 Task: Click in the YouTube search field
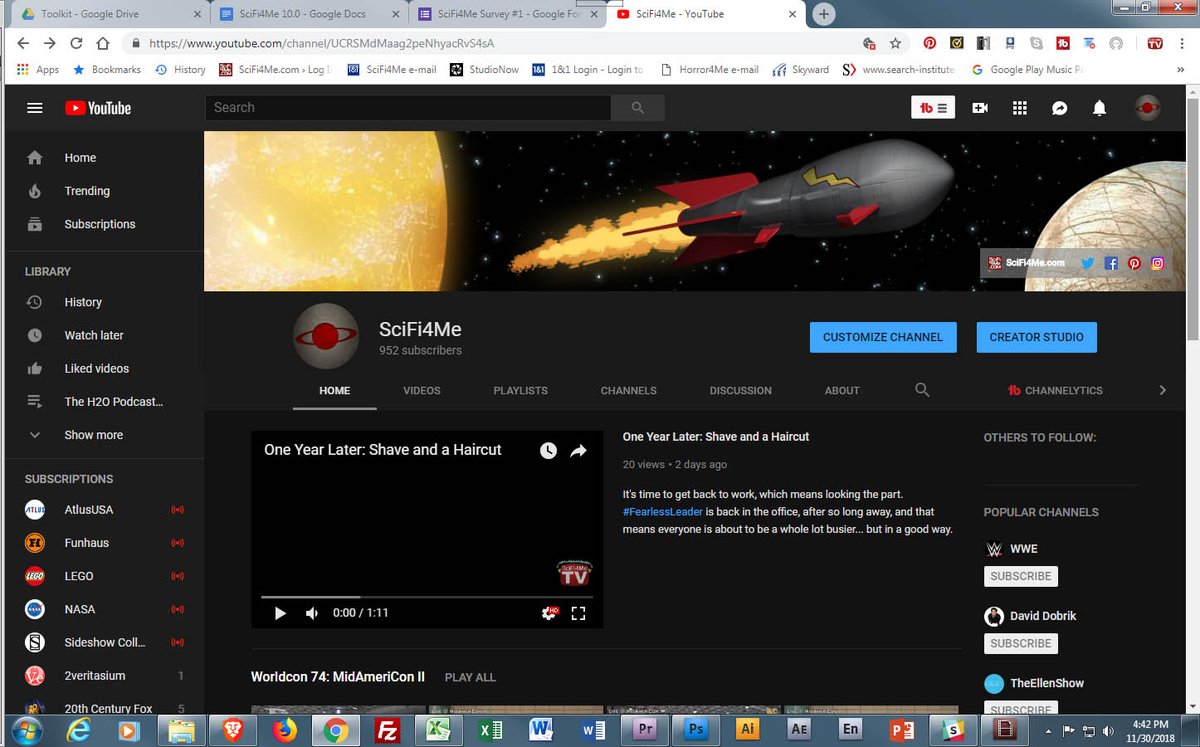click(x=408, y=108)
